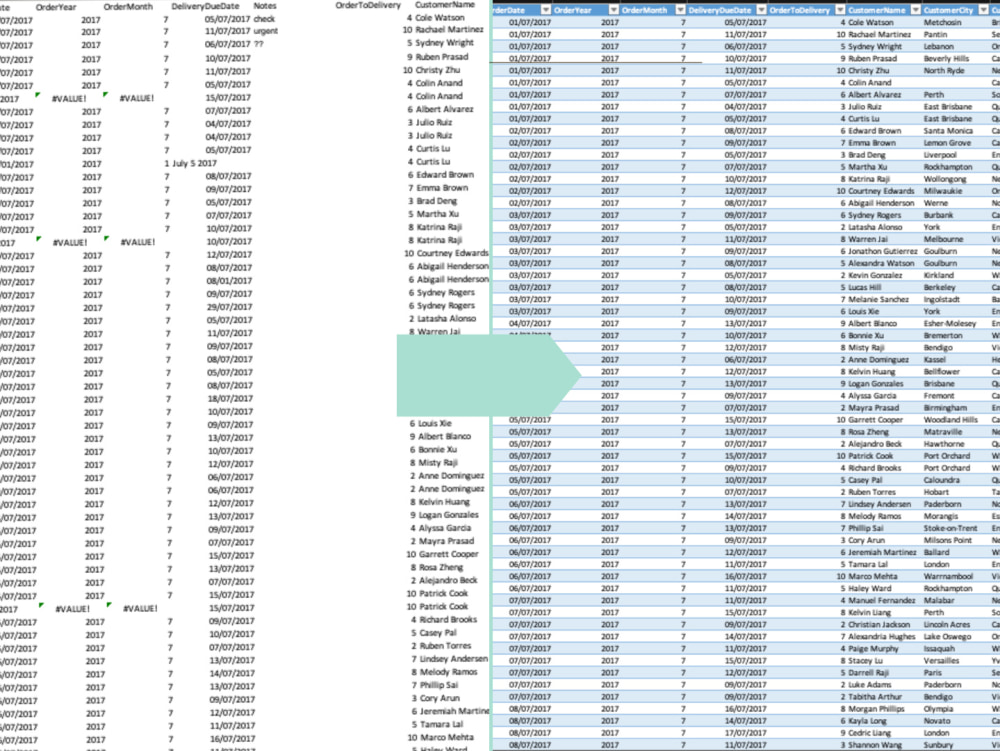Select Albert Alvarez in the left sheet

[445, 109]
